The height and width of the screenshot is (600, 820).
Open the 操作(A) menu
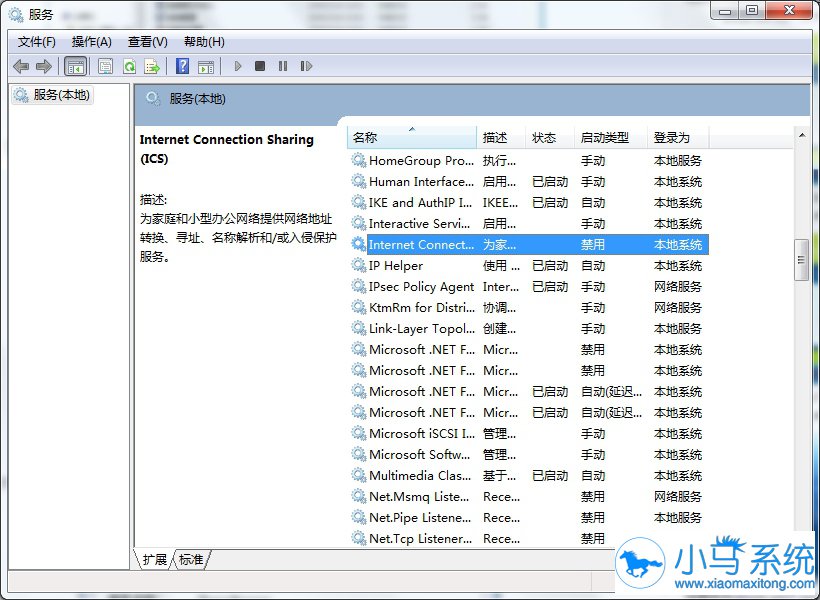pyautogui.click(x=92, y=42)
